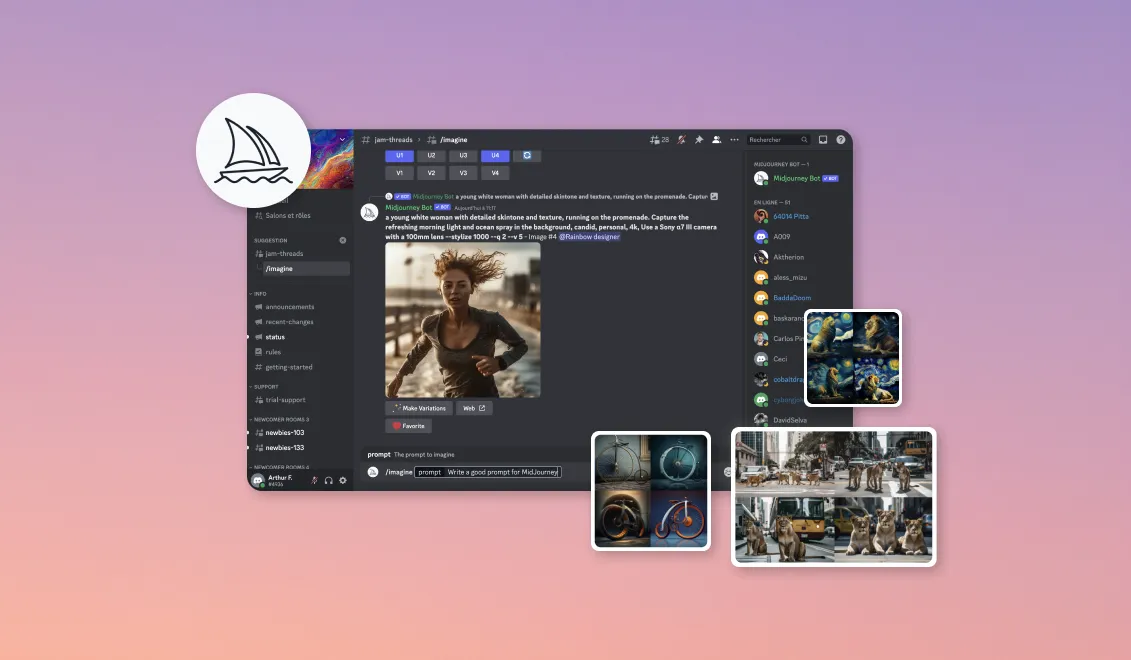The image size is (1131, 660).
Task: Click the U2 upscale button
Action: point(431,155)
